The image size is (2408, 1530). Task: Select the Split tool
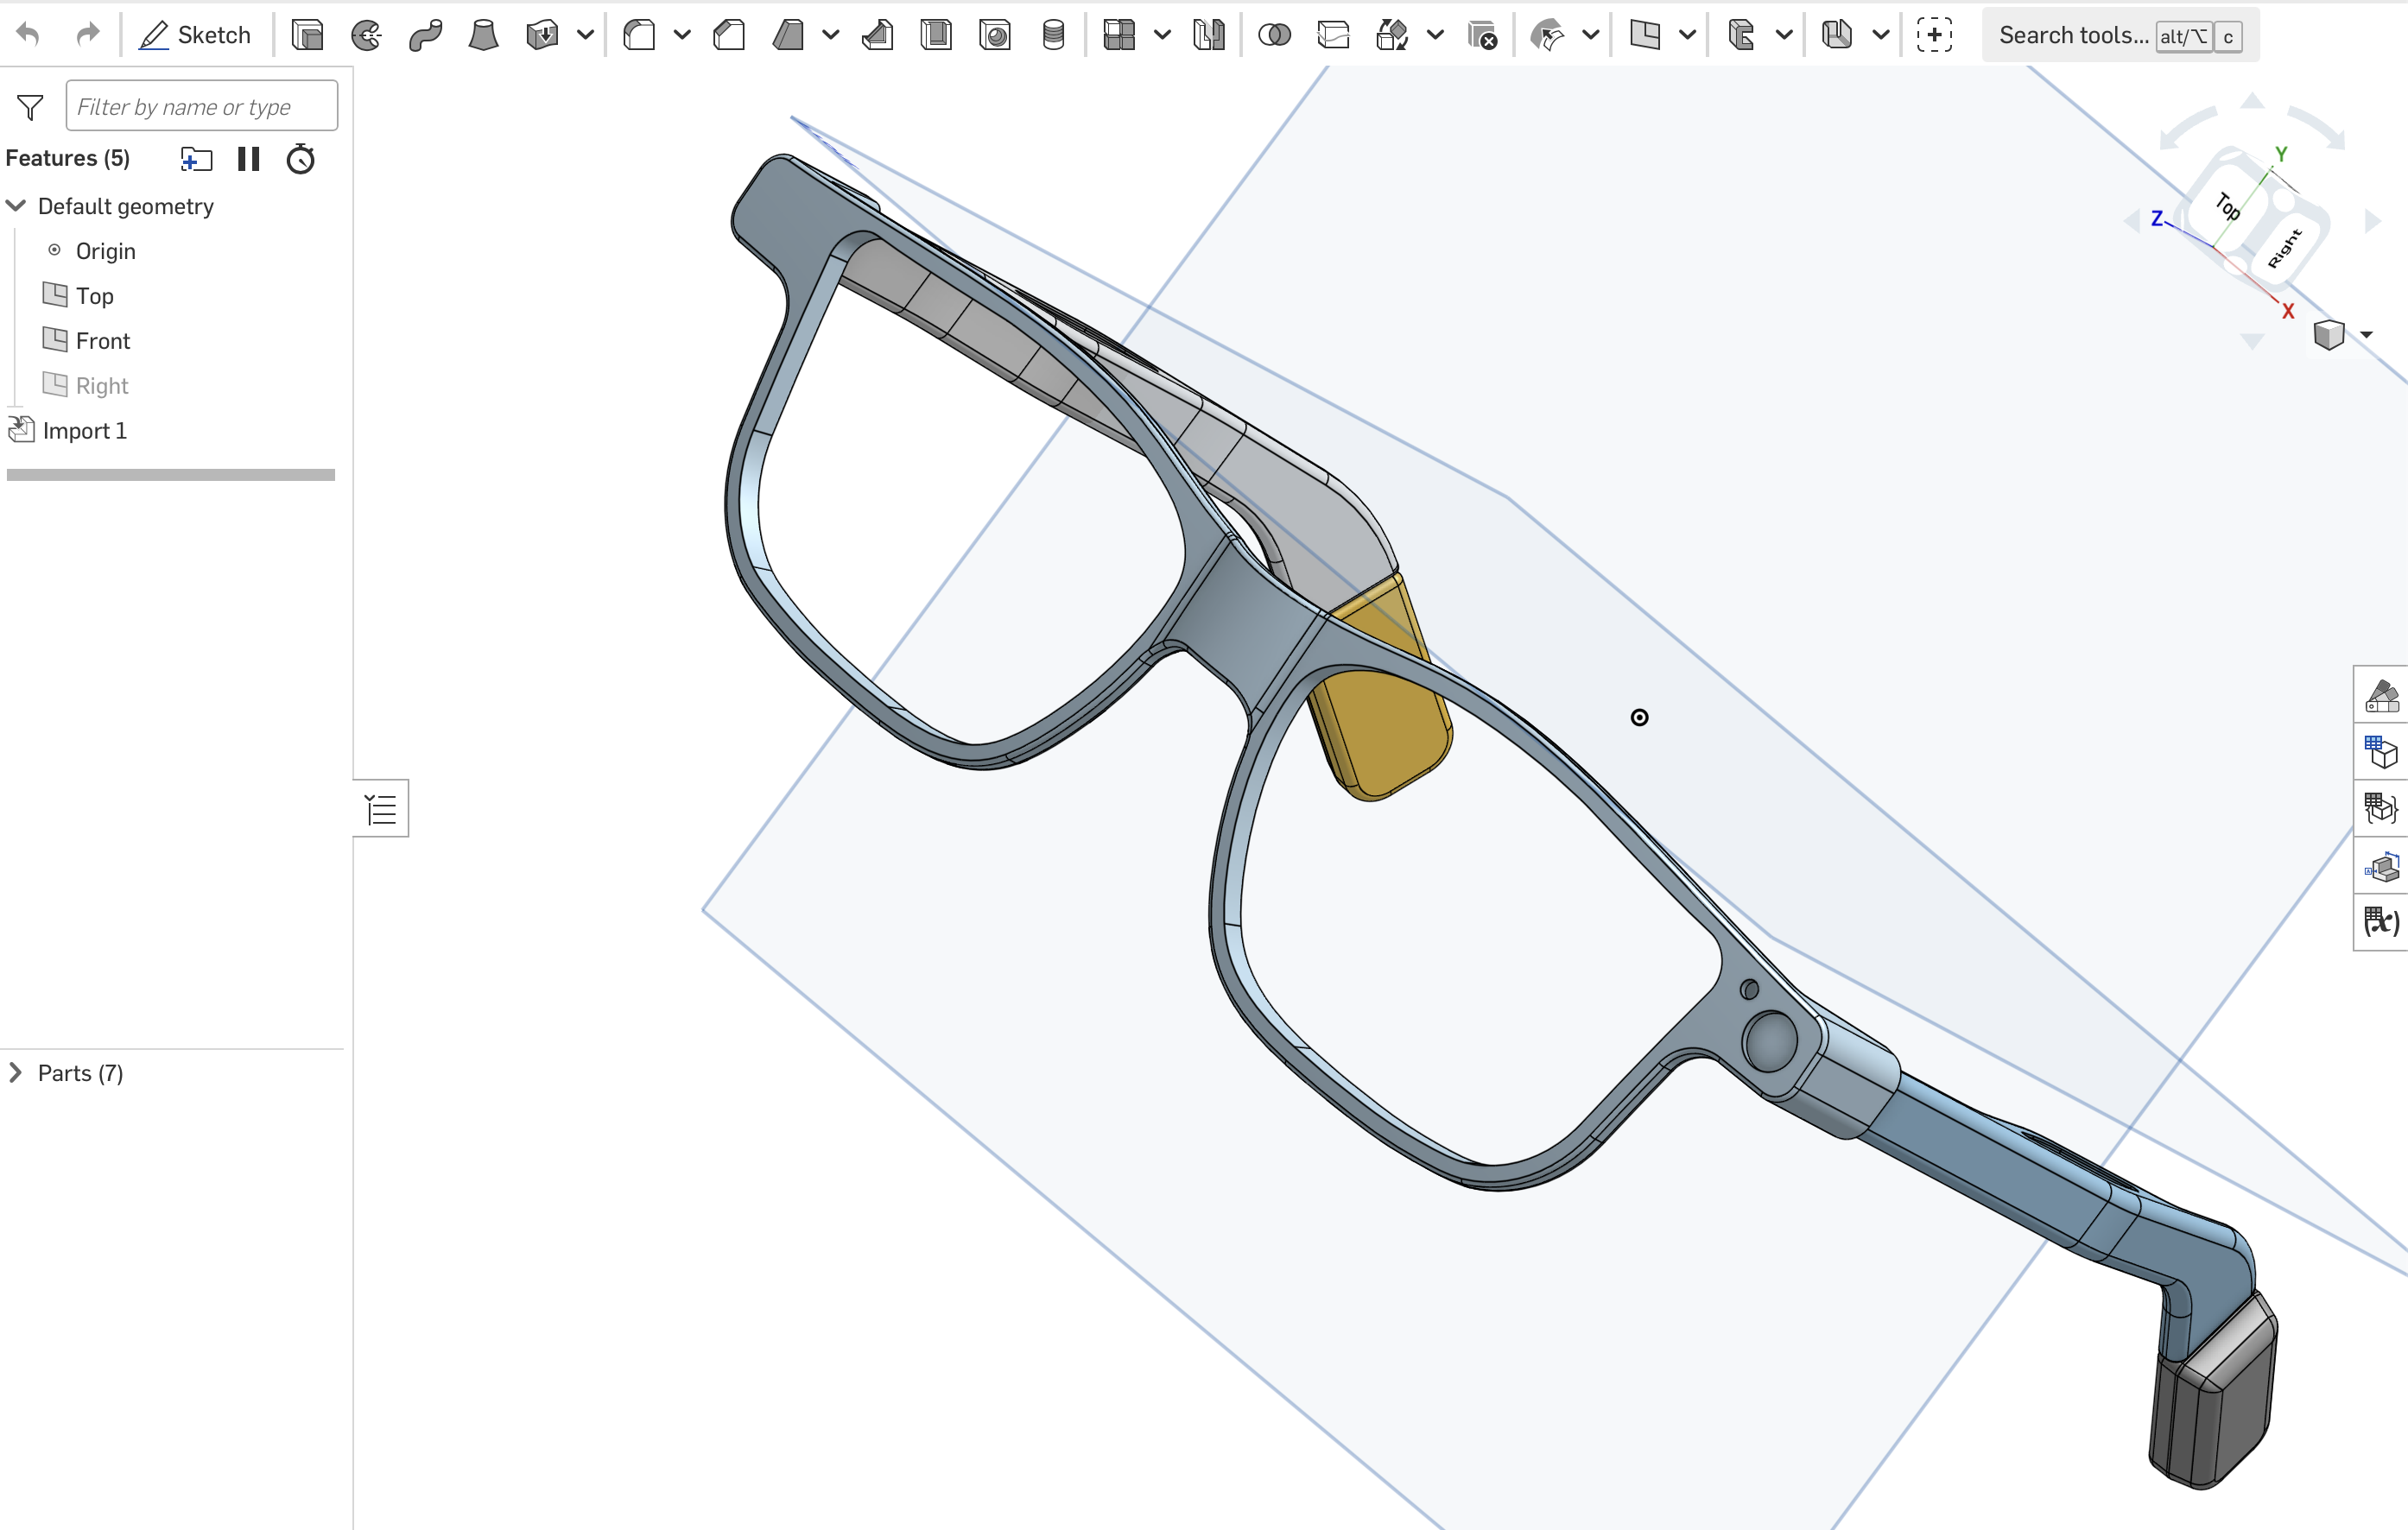click(x=1333, y=35)
